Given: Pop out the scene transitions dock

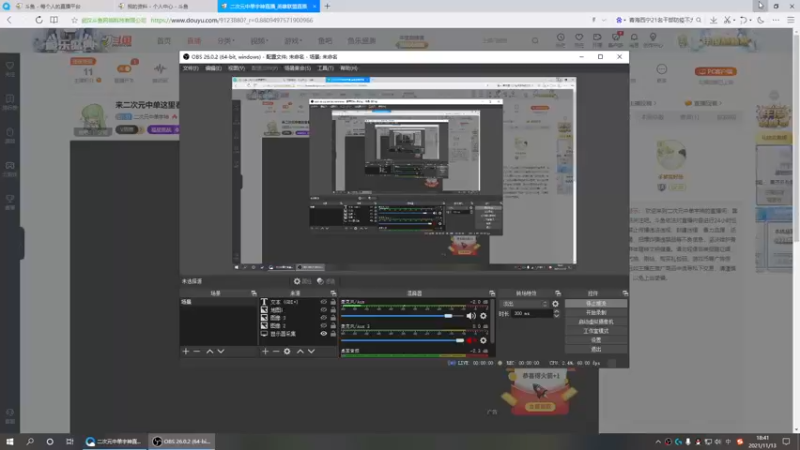Looking at the screenshot, I should (558, 293).
